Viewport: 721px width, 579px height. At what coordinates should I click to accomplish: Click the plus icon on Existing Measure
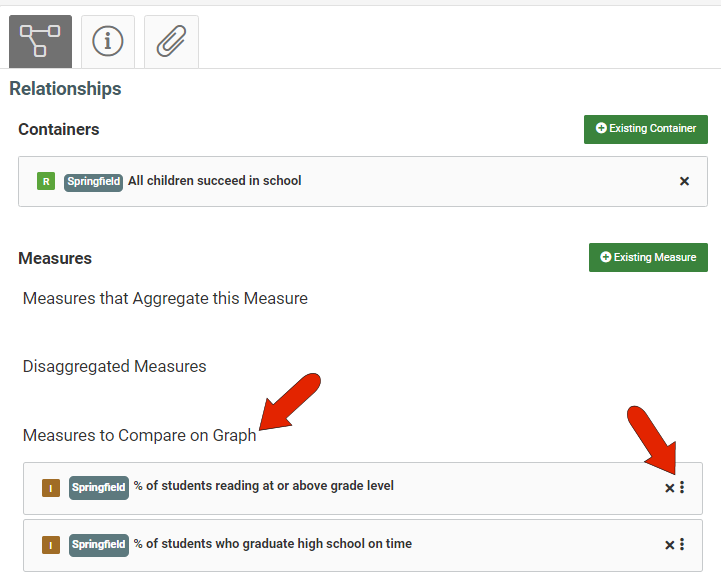pos(606,257)
